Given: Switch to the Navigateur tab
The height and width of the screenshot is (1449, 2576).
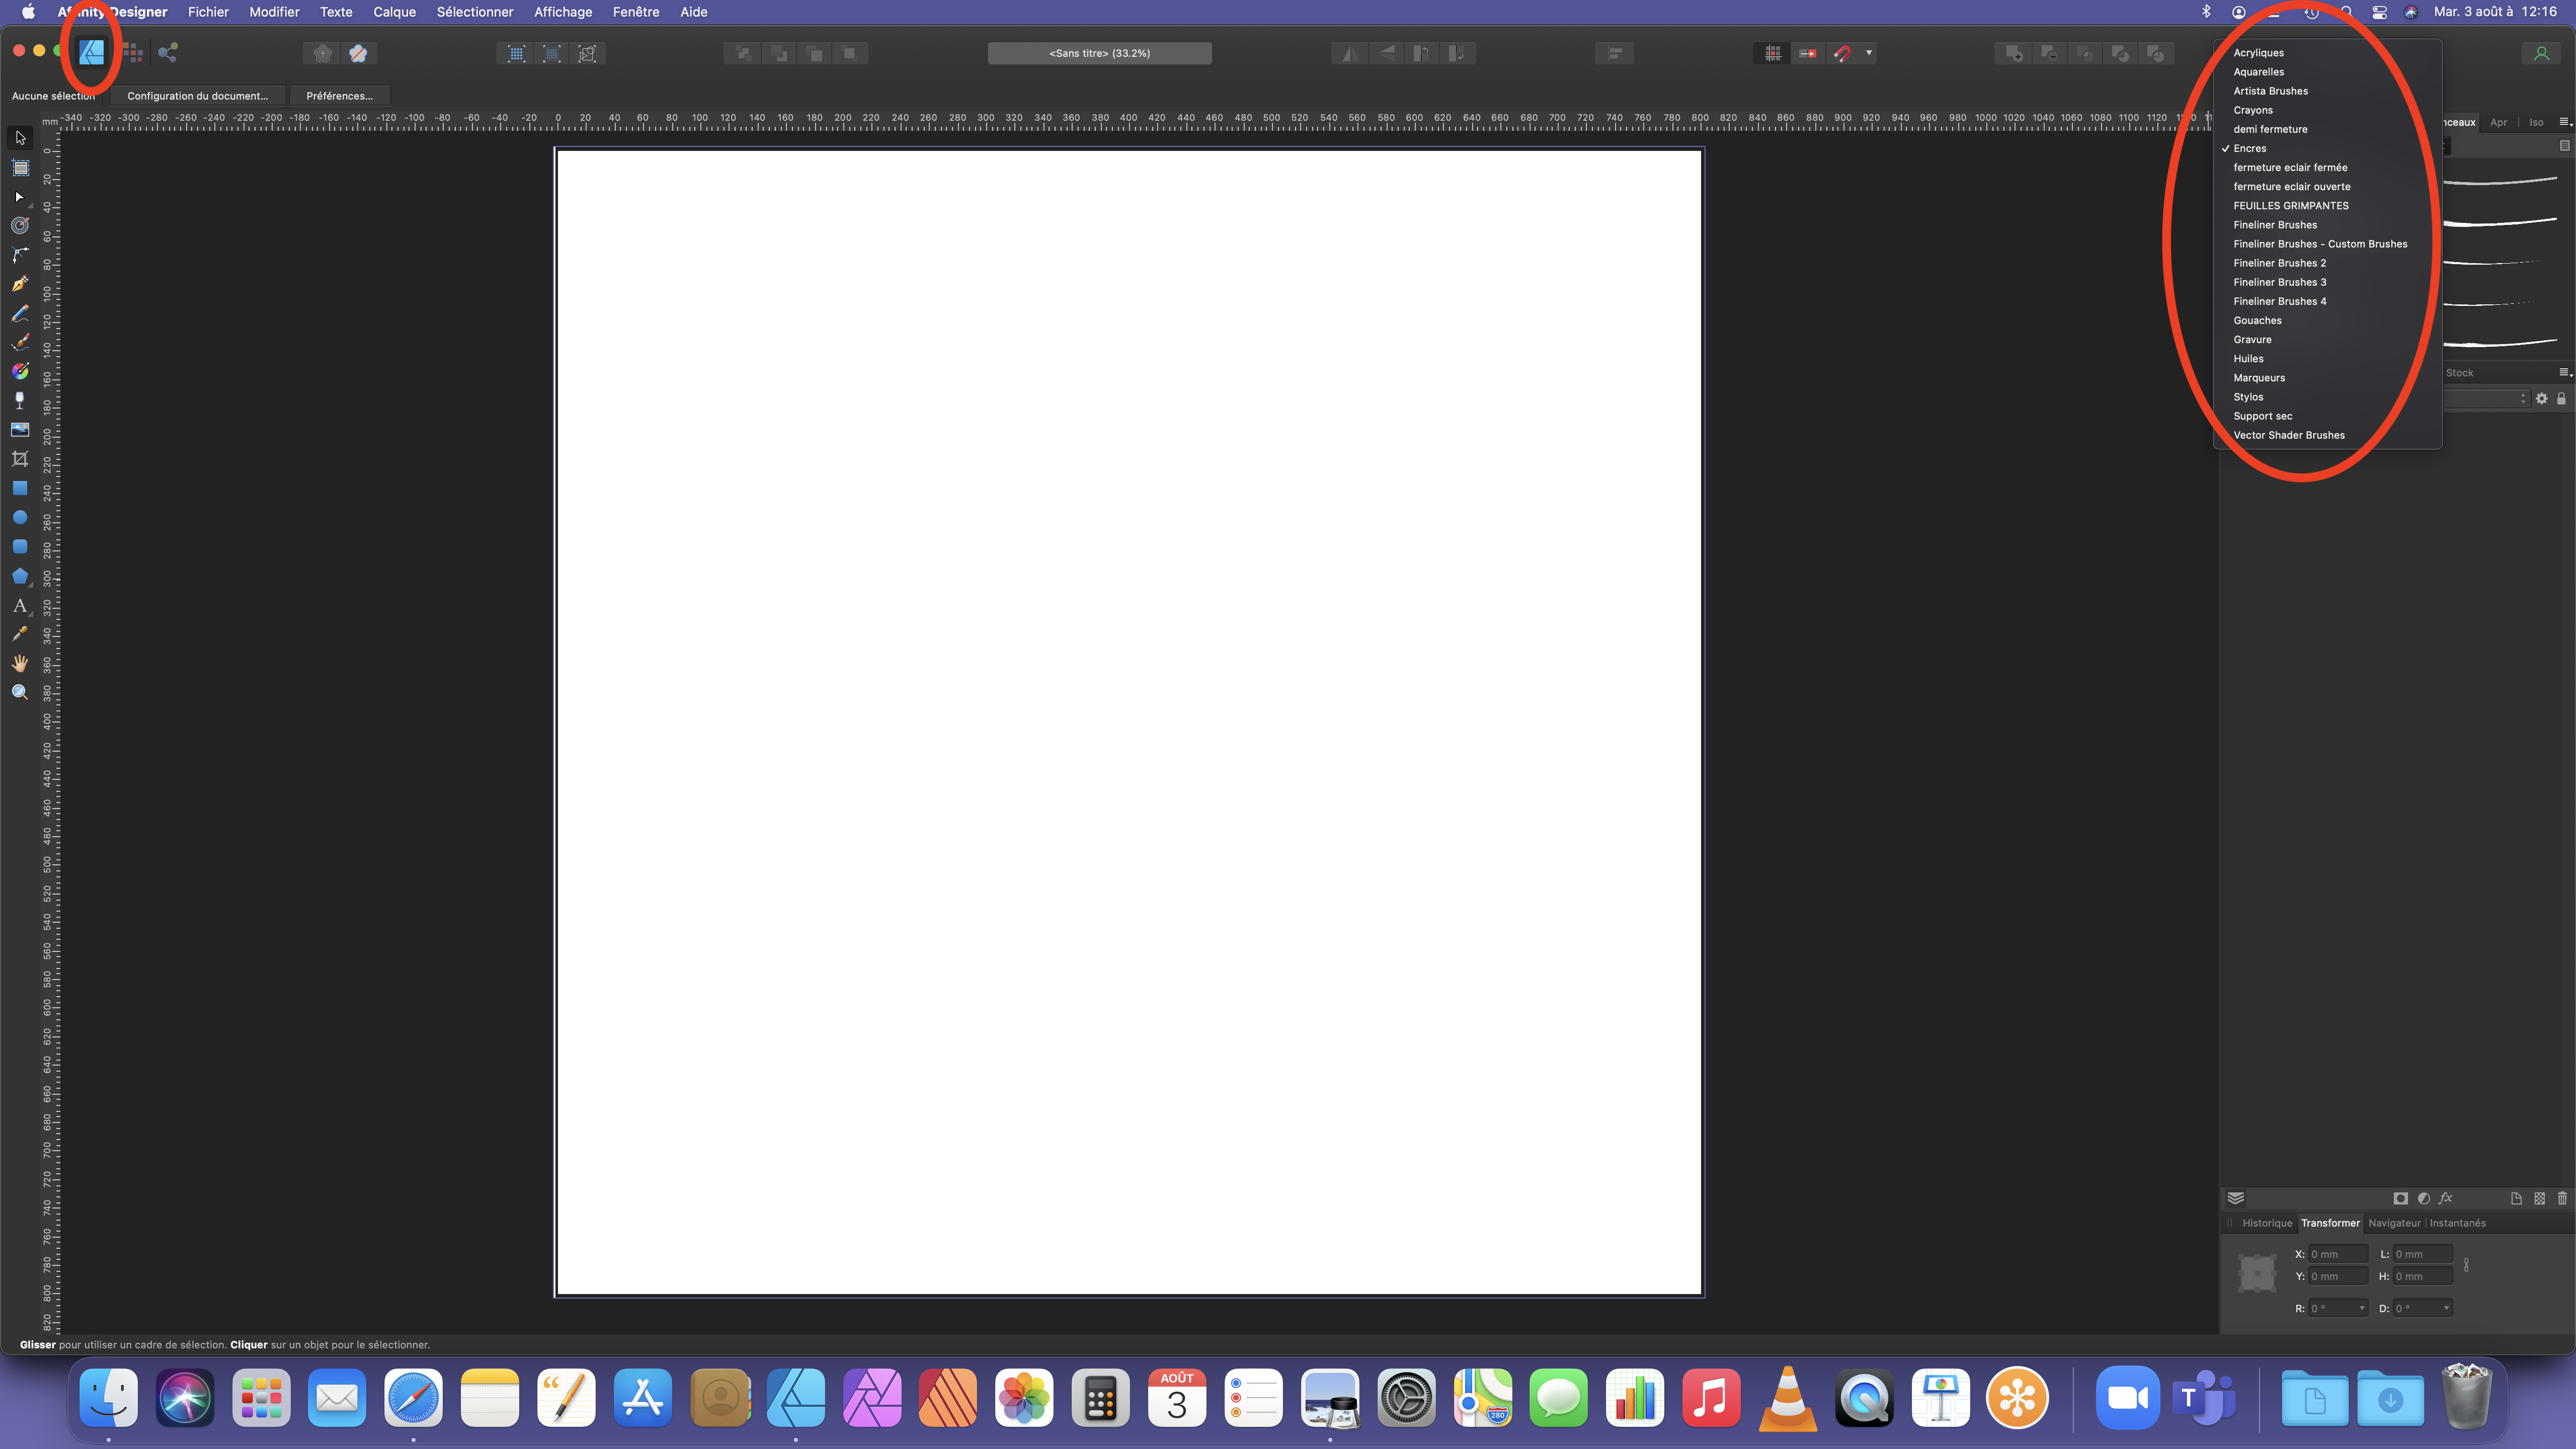Looking at the screenshot, I should pos(2394,1223).
